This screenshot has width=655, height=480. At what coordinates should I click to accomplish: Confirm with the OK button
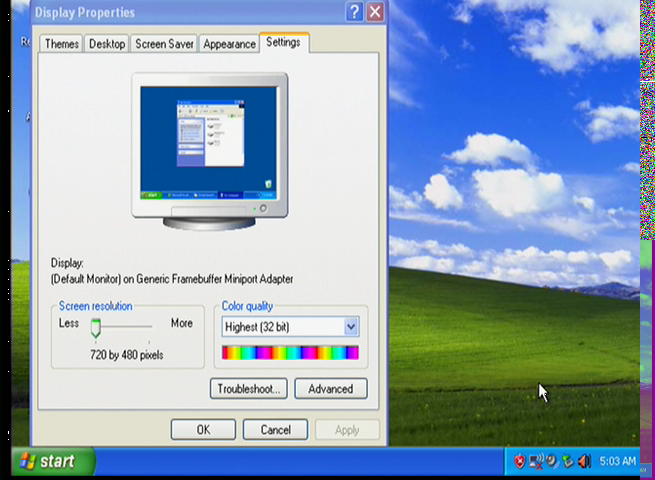(x=203, y=430)
